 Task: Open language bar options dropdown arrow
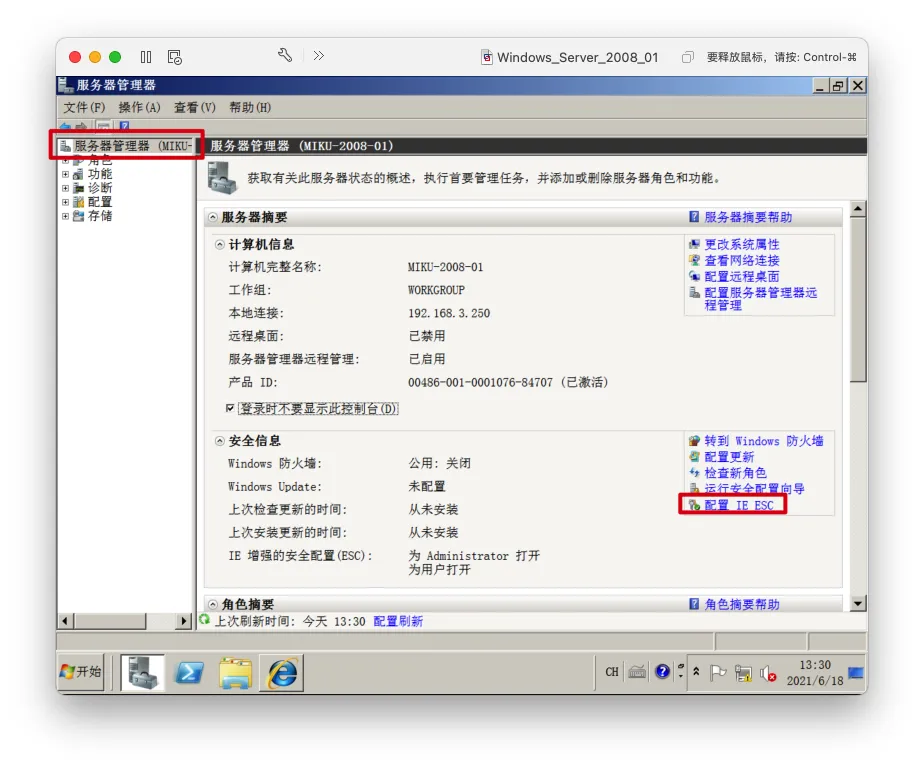click(681, 675)
